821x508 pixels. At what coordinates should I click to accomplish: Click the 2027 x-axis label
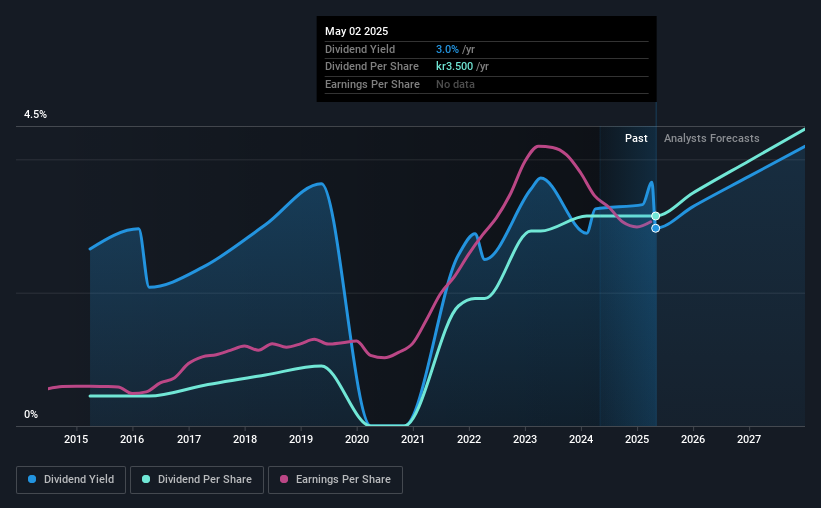[x=749, y=439]
